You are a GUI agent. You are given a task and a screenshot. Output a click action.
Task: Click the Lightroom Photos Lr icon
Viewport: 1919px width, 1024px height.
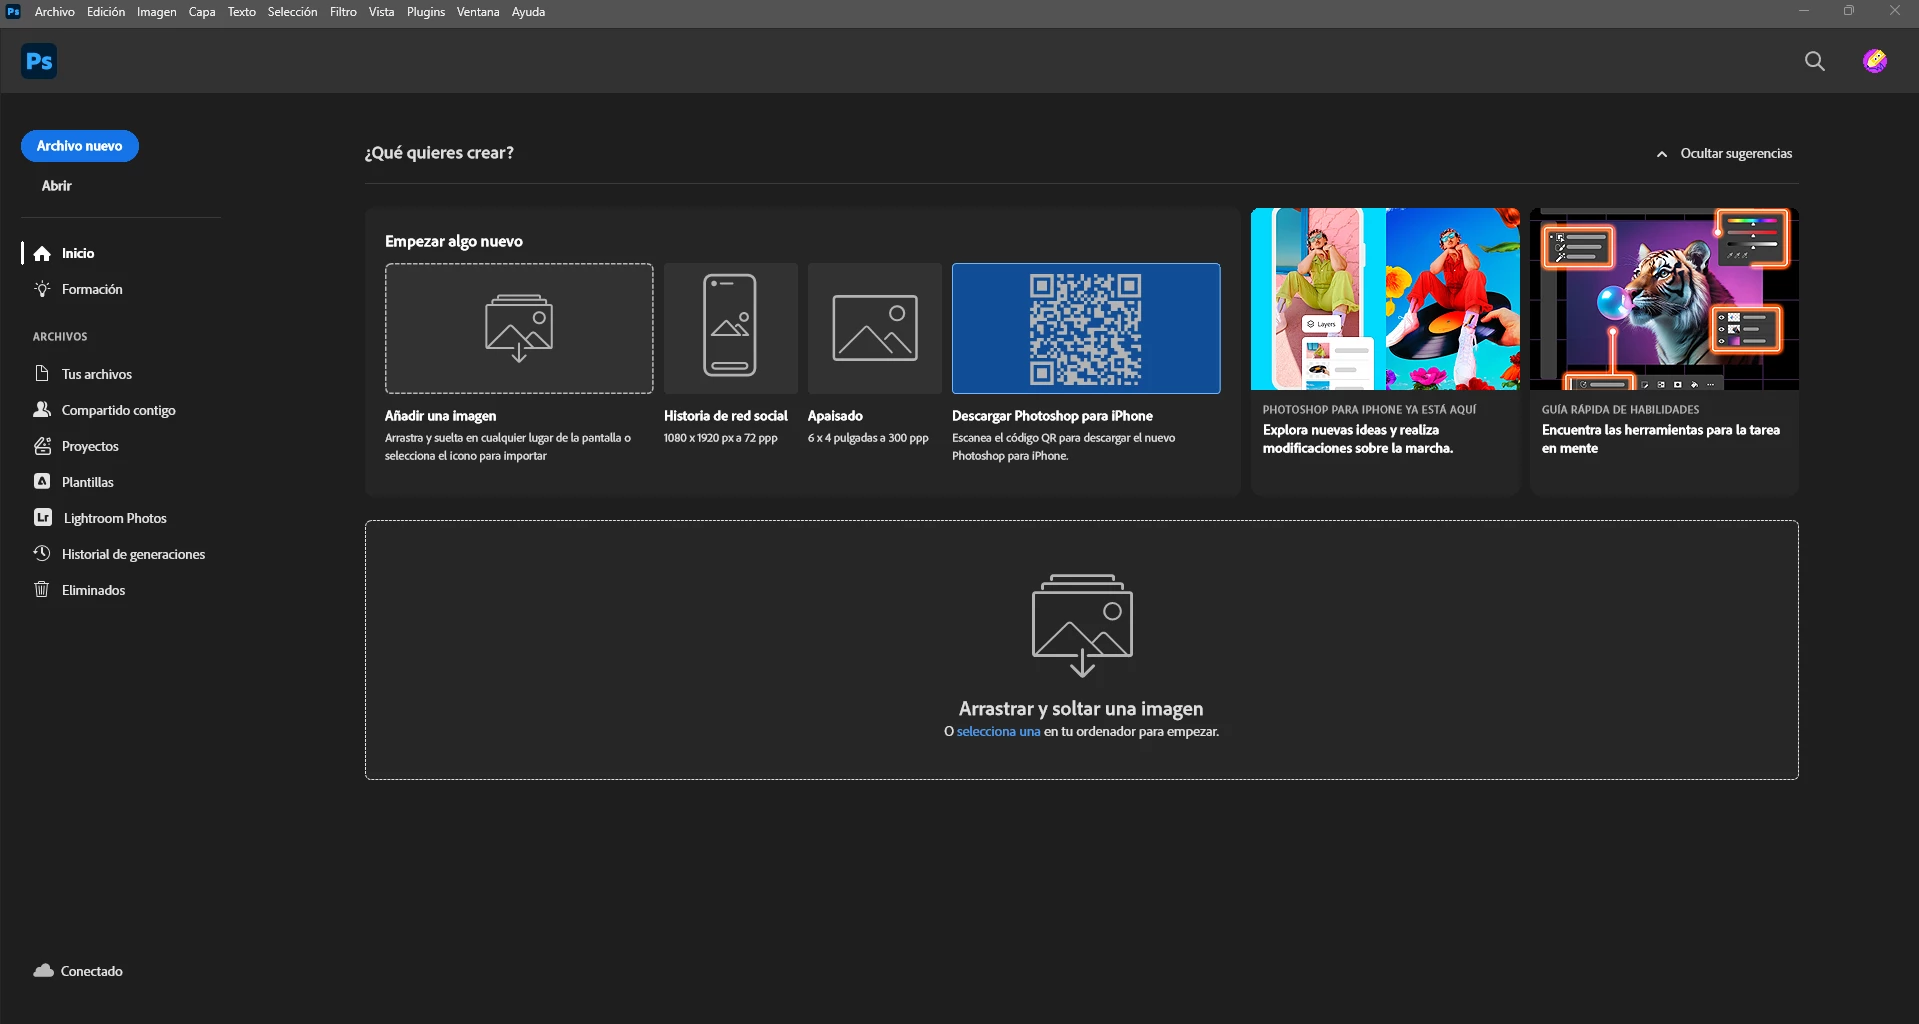click(x=43, y=517)
